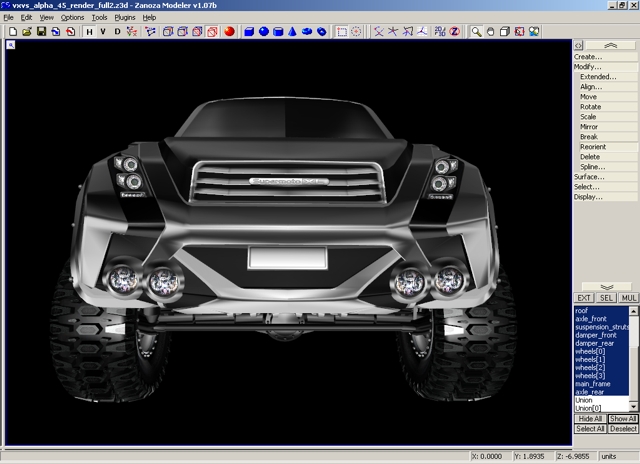Click the New file icon

(x=12, y=32)
